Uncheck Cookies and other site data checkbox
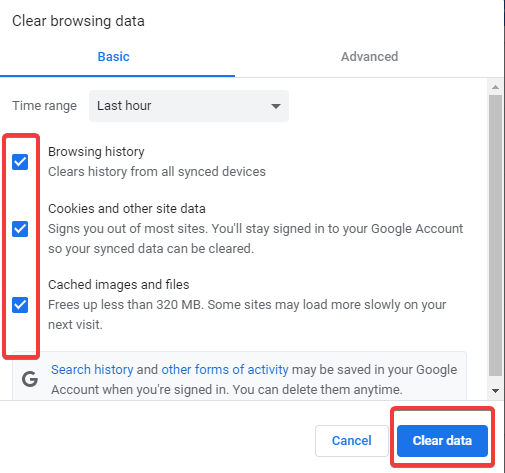505x473 pixels. 20,229
